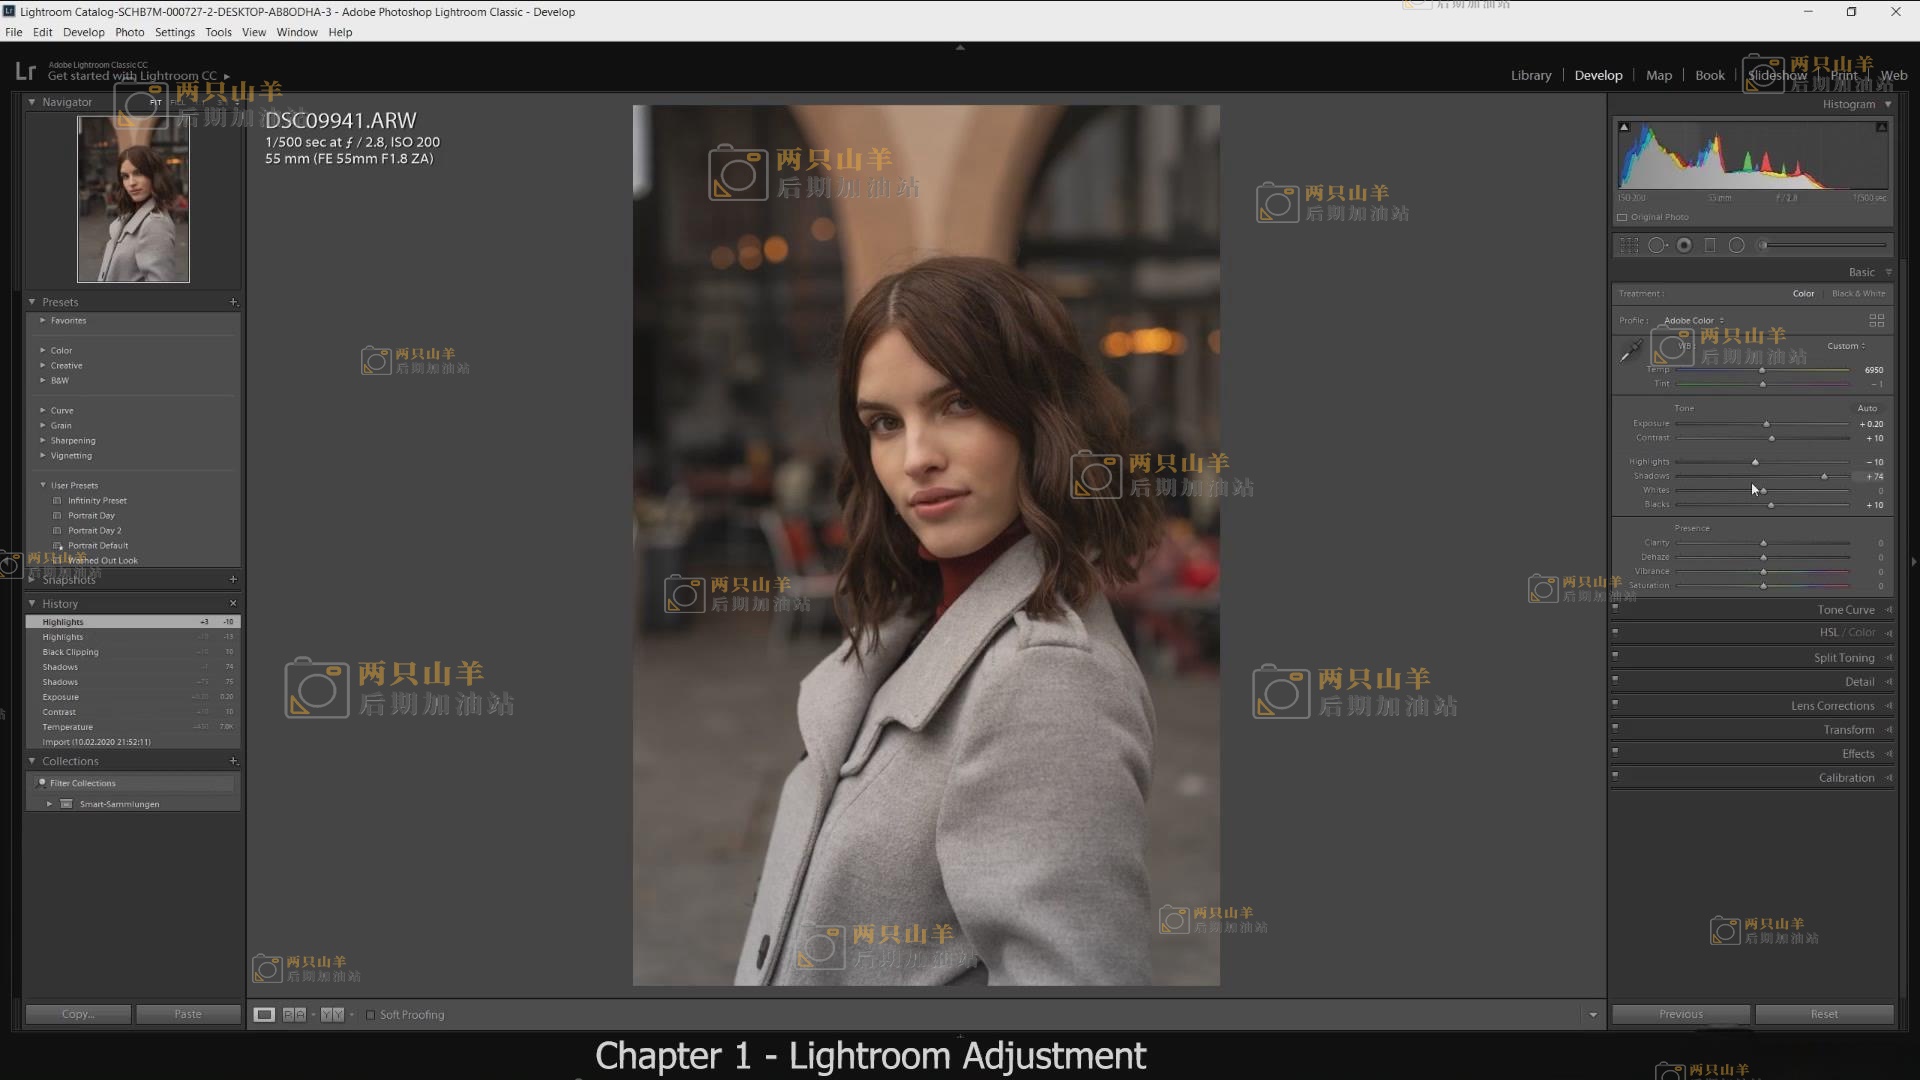Toggle the Original Photo checkbox
This screenshot has height=1080, width=1920.
pyautogui.click(x=1622, y=217)
